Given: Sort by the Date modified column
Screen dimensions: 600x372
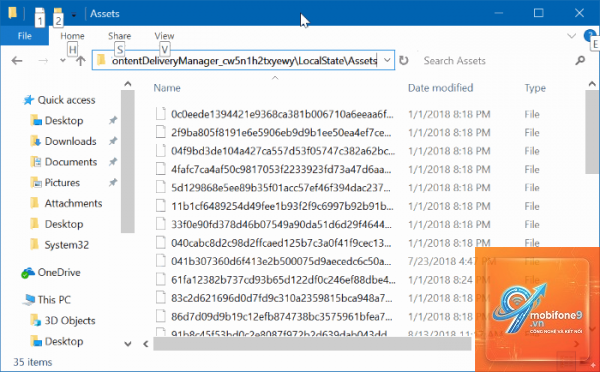Looking at the screenshot, I should click(440, 88).
